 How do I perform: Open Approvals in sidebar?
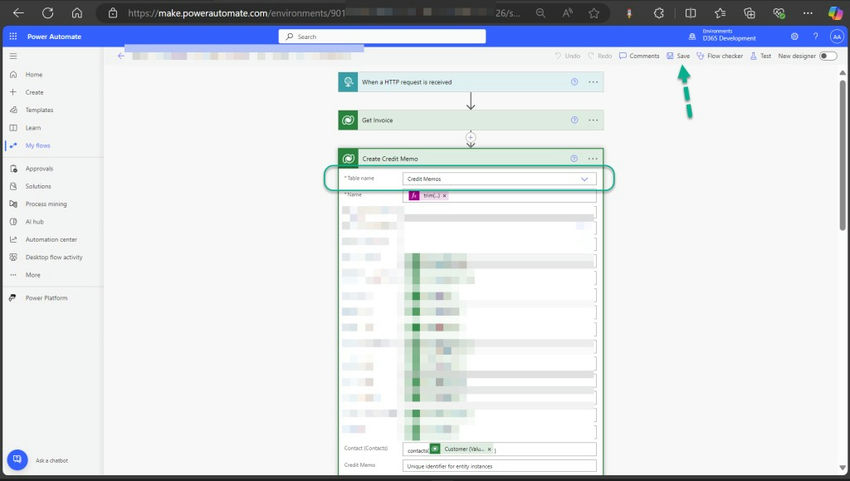[x=39, y=169]
